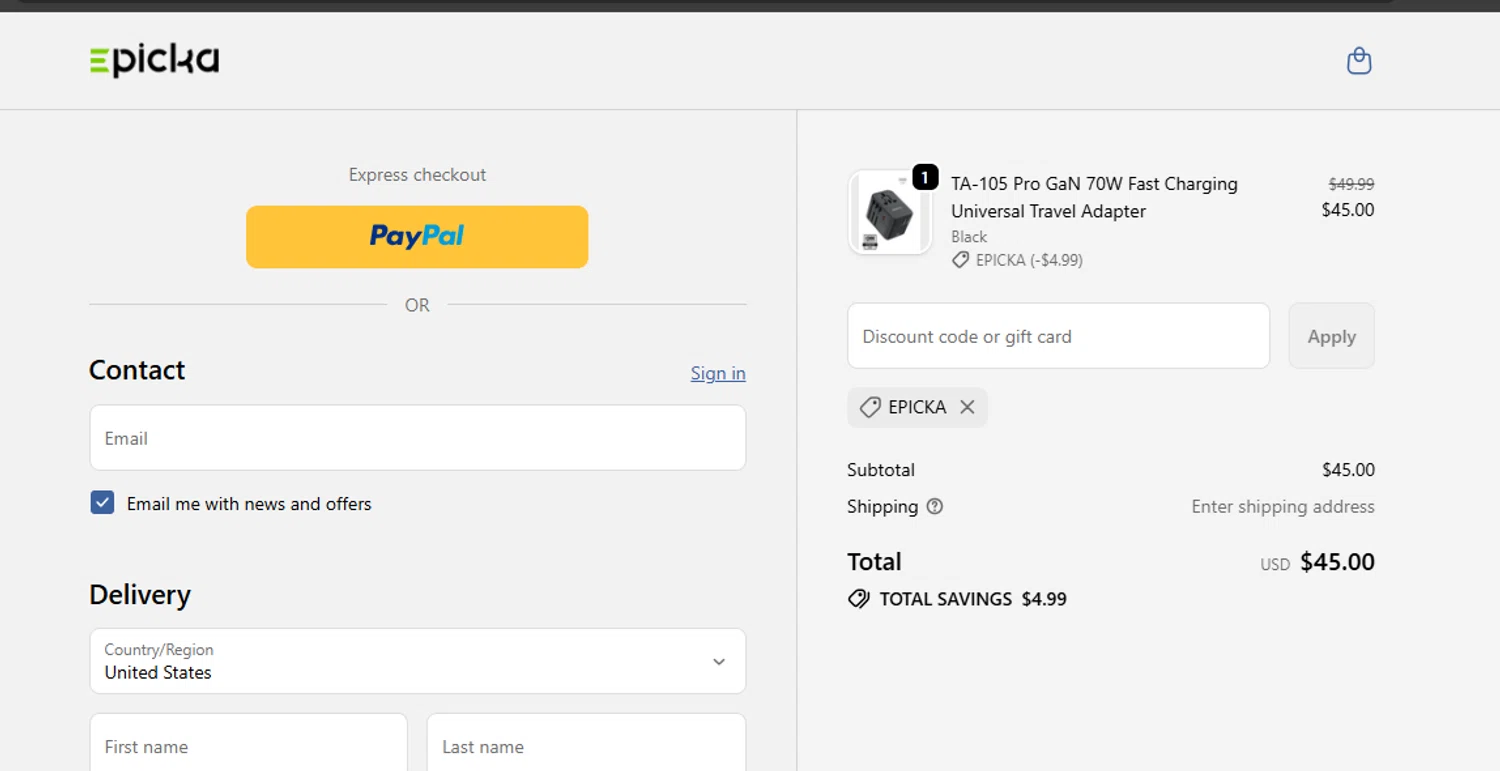The image size is (1500, 771).
Task: Click the Enter shipping address text
Action: 1283,506
